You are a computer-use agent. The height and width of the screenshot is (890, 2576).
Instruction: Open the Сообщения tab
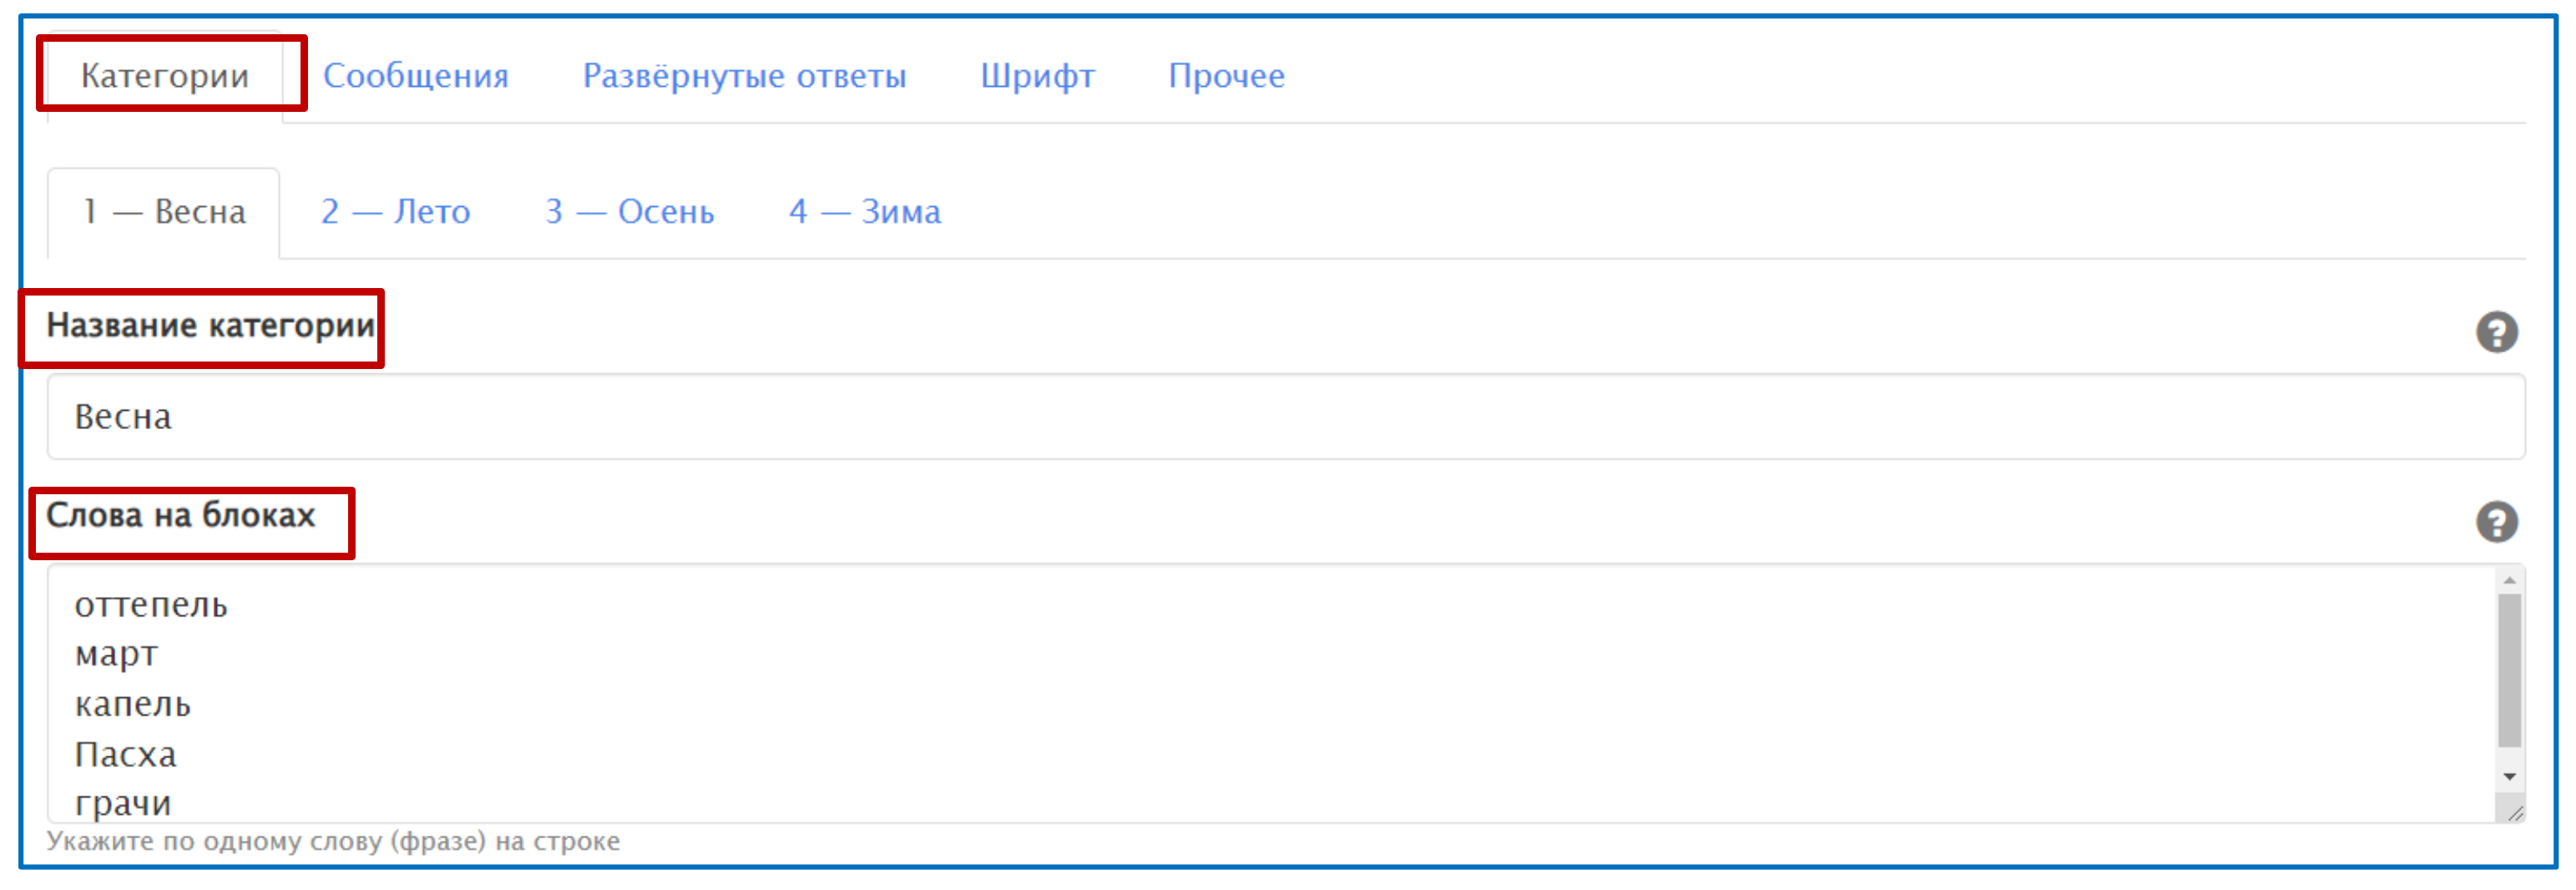coord(415,76)
